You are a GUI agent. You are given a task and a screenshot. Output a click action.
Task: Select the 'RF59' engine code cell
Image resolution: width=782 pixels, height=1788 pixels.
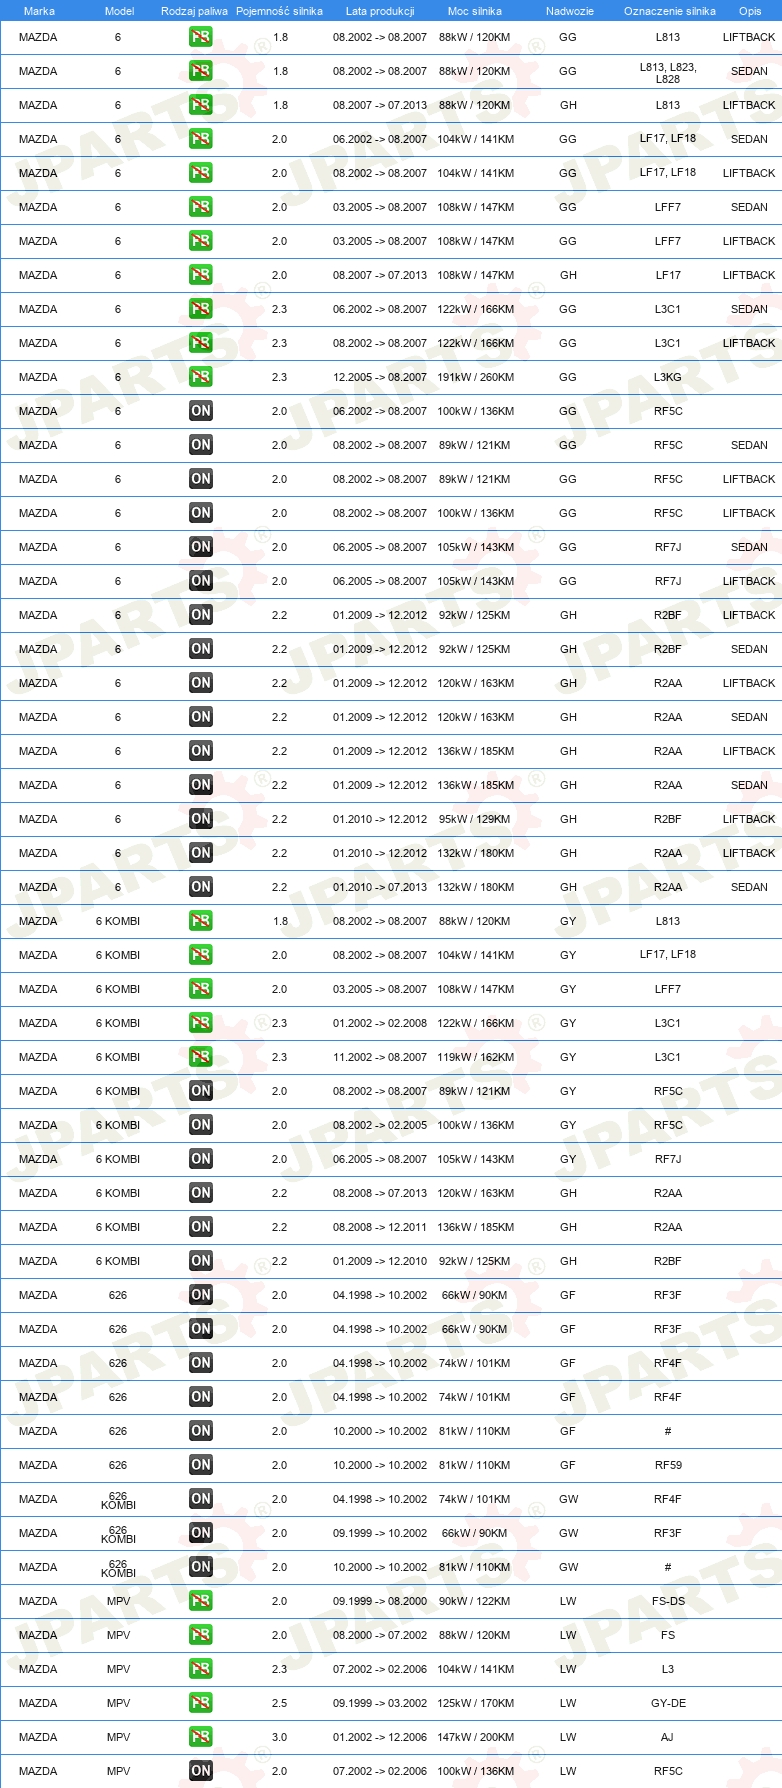(x=668, y=1465)
